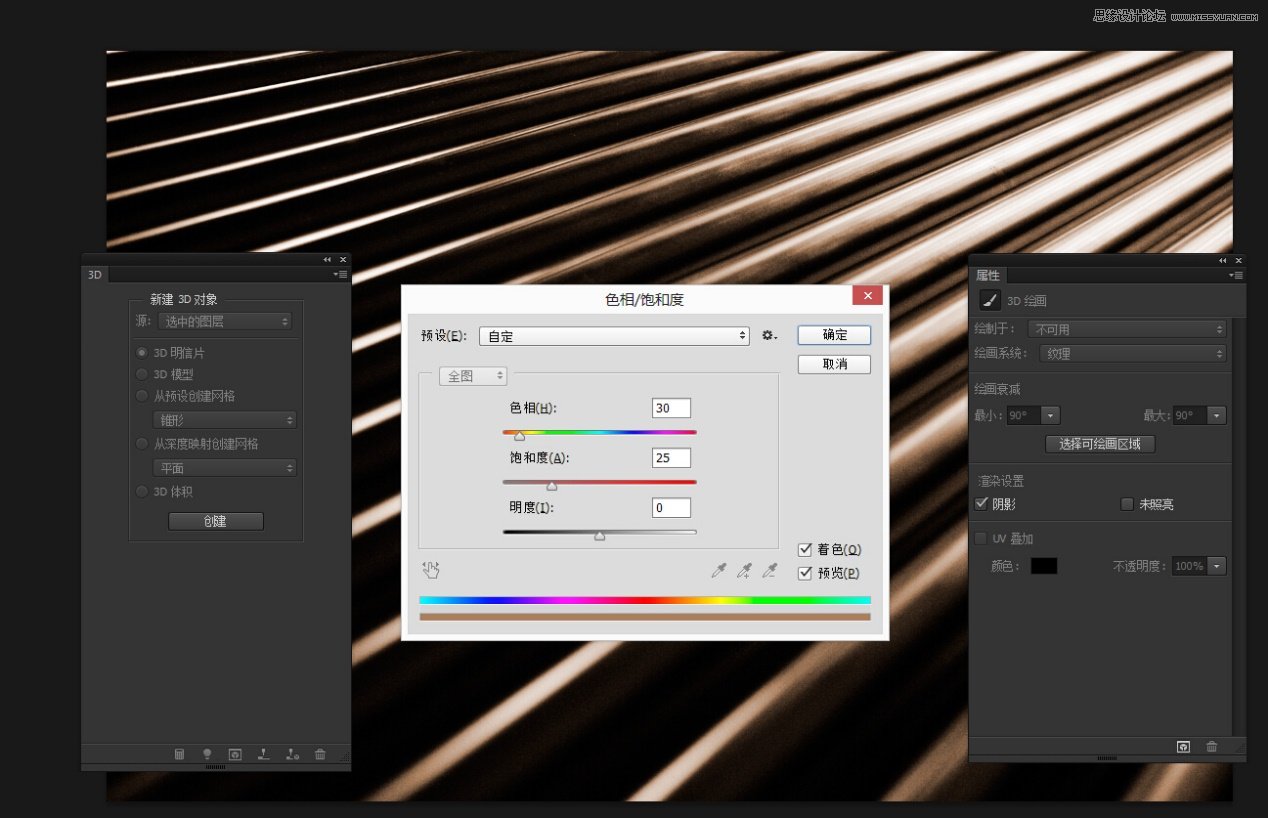This screenshot has height=818, width=1268.
Task: Select the 3D 模型 radio button
Action: click(142, 371)
